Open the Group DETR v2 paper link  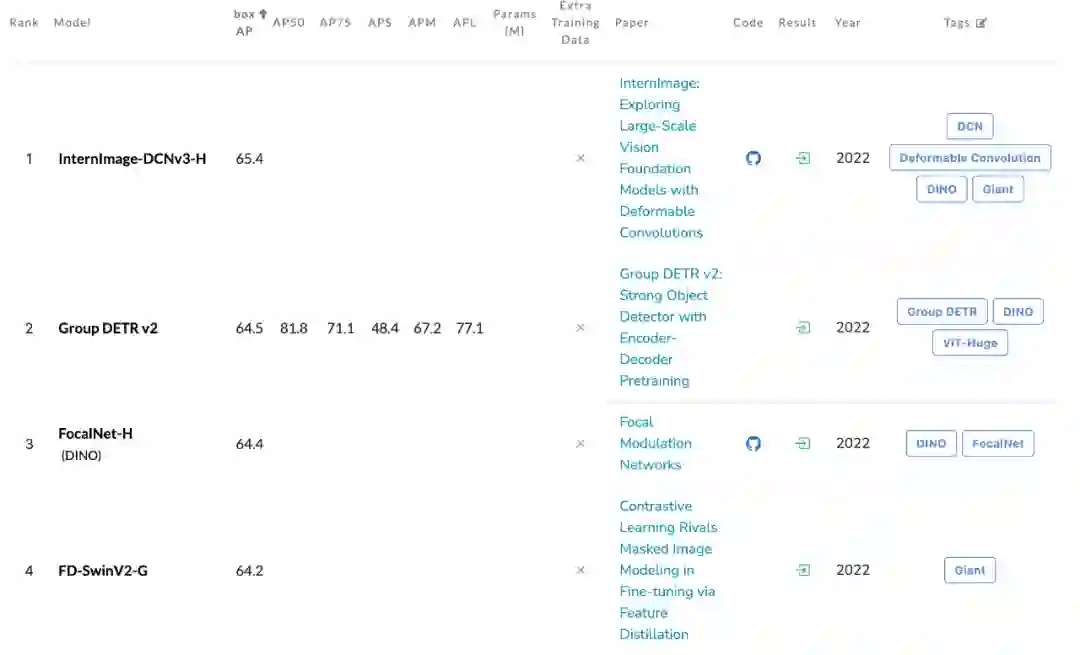tap(664, 327)
